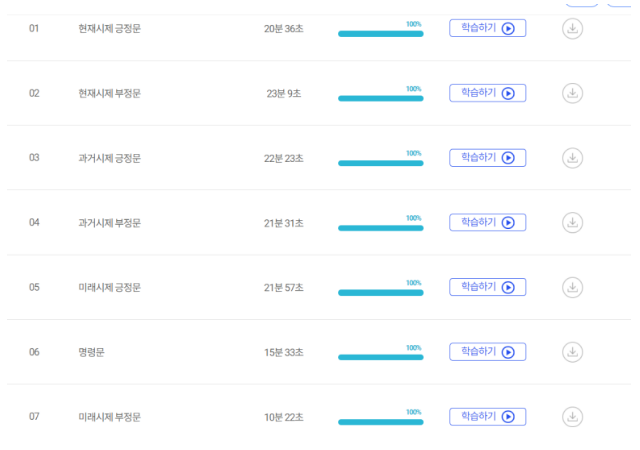Download lesson 01 현재시제 긍정문 materials

tap(572, 29)
